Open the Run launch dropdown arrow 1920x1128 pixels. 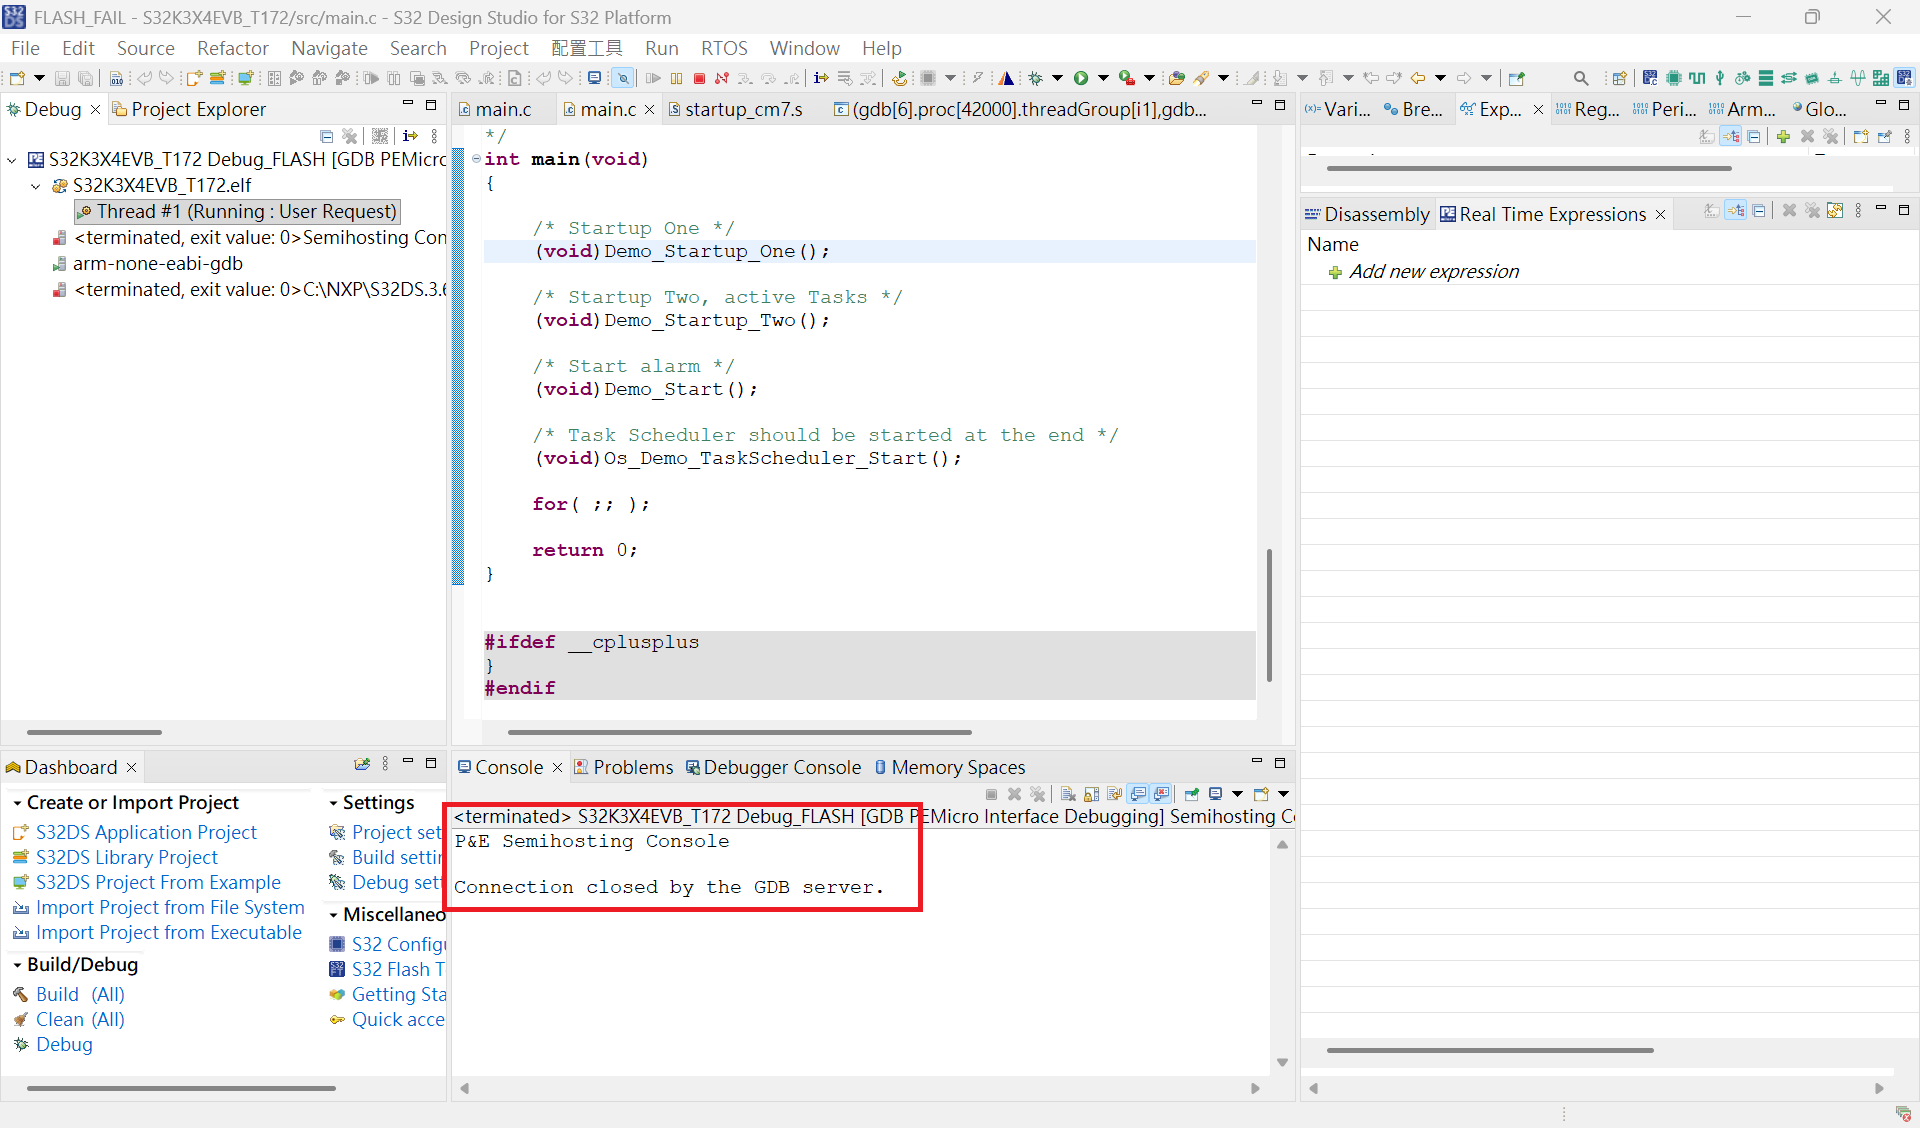(x=1103, y=78)
